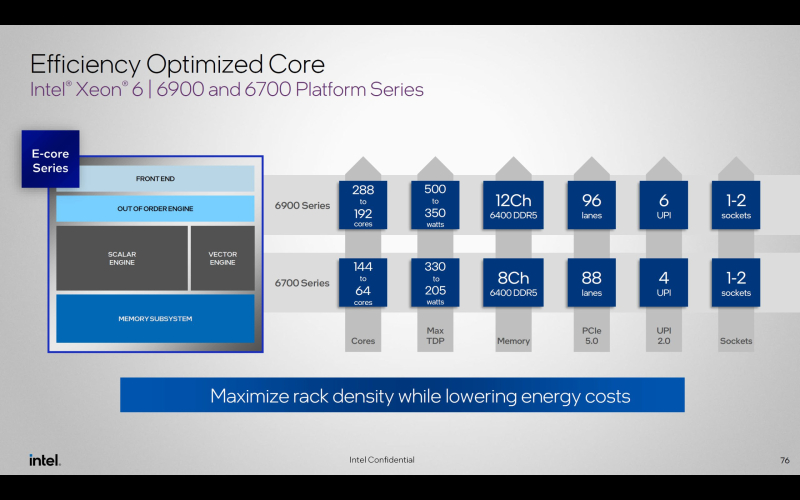Click the 500 to 350 watts tile
The image size is (800, 500).
click(x=435, y=205)
